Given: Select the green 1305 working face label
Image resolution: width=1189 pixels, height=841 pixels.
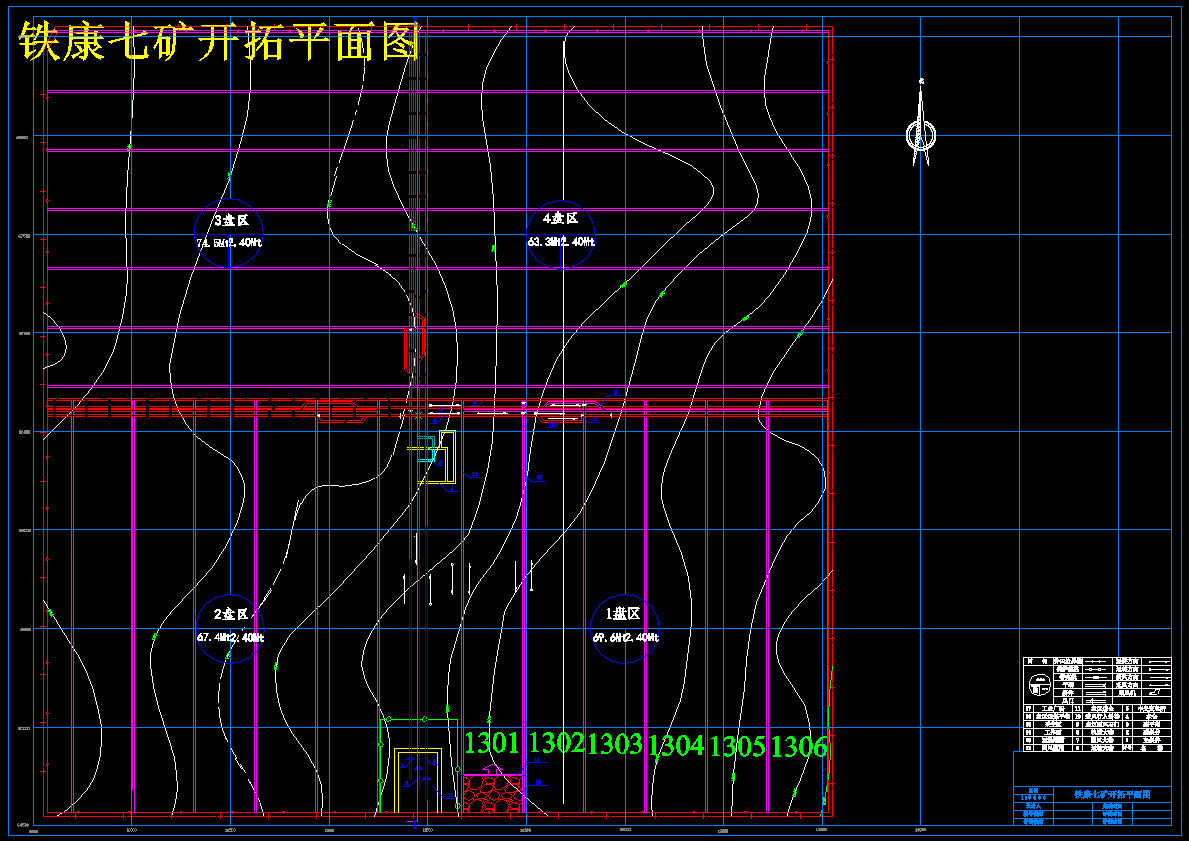Looking at the screenshot, I should click(737, 747).
